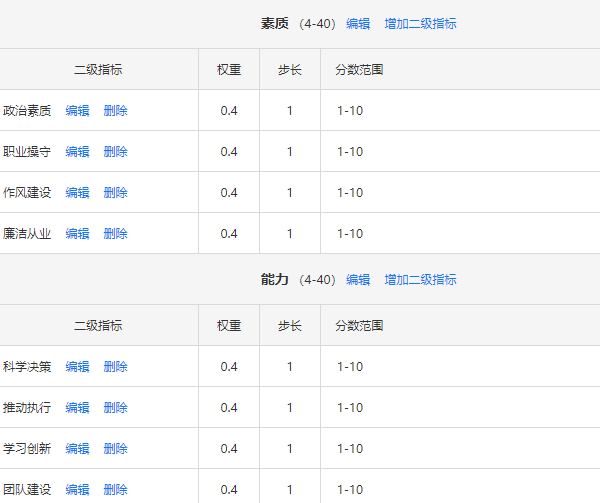The height and width of the screenshot is (503, 600).
Task: Edit the 作风建设 indicator
Action: tap(77, 192)
